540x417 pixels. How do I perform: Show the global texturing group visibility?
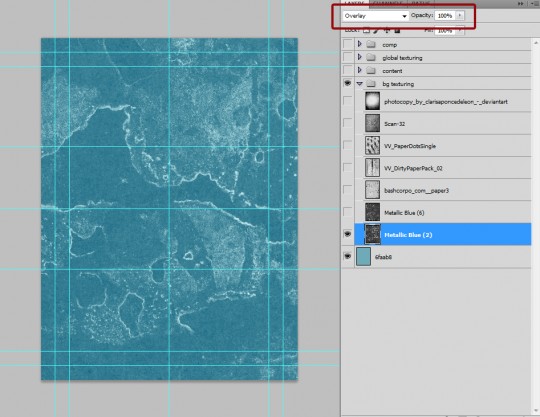pos(348,57)
